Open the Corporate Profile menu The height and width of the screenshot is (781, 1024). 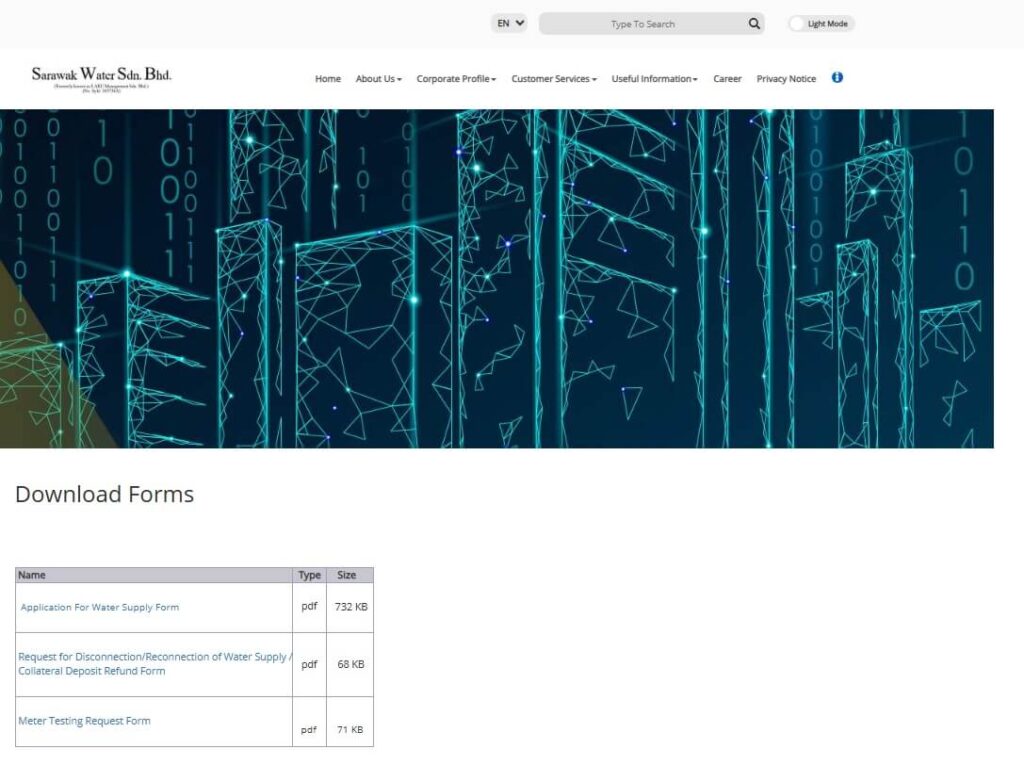[455, 78]
